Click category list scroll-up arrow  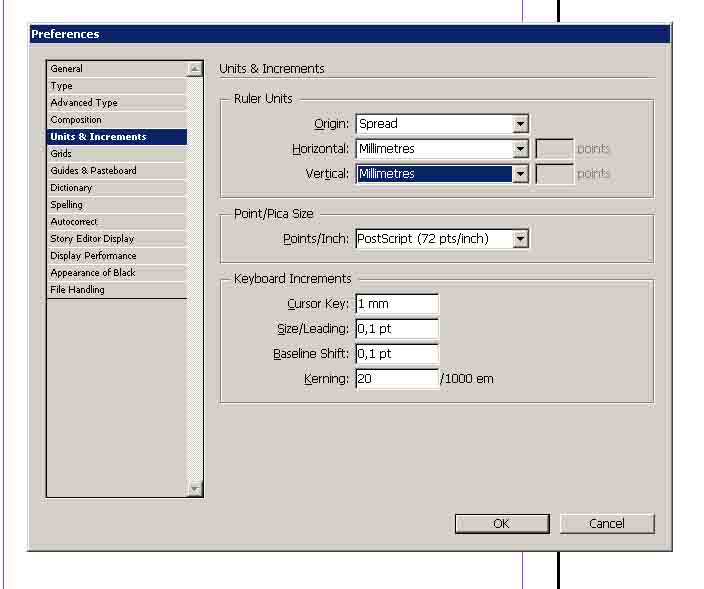[195, 69]
